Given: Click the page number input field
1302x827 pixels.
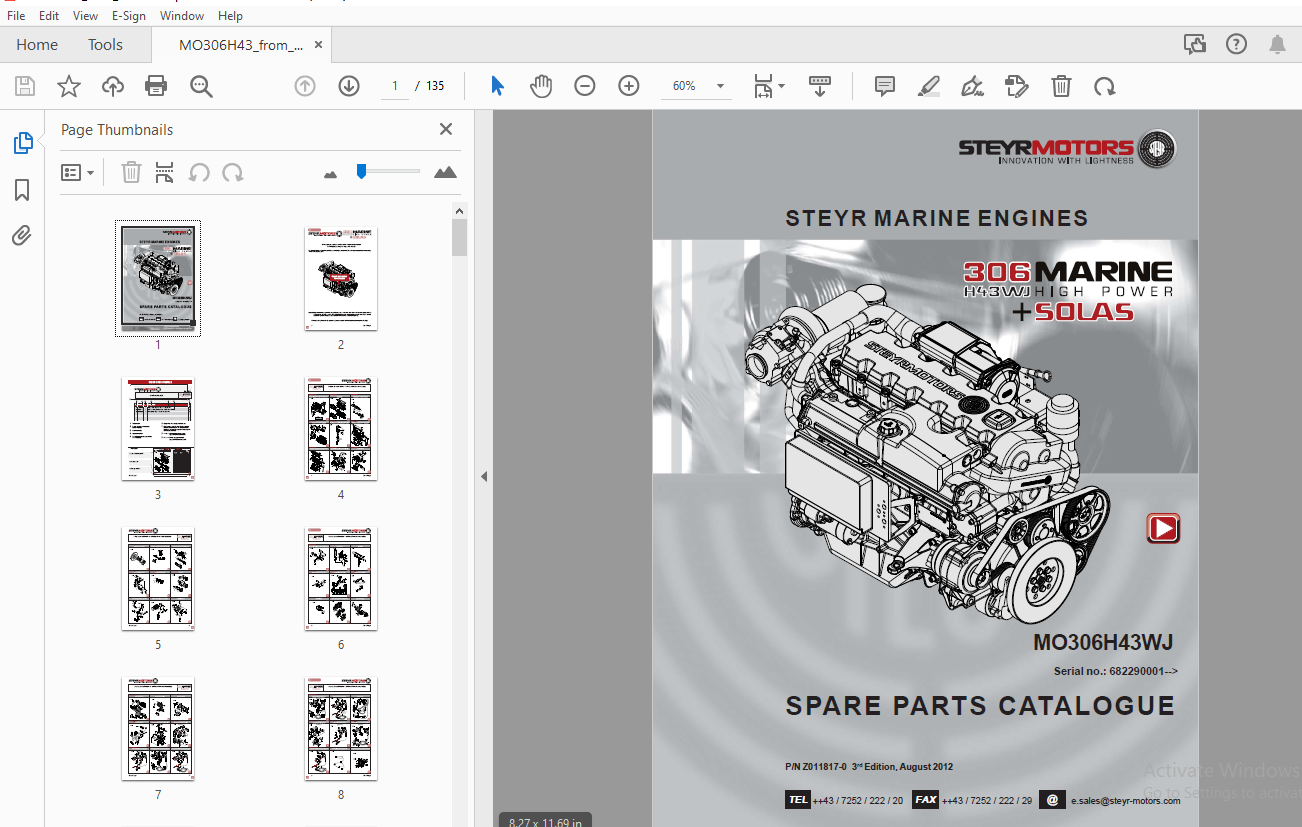Looking at the screenshot, I should [395, 86].
